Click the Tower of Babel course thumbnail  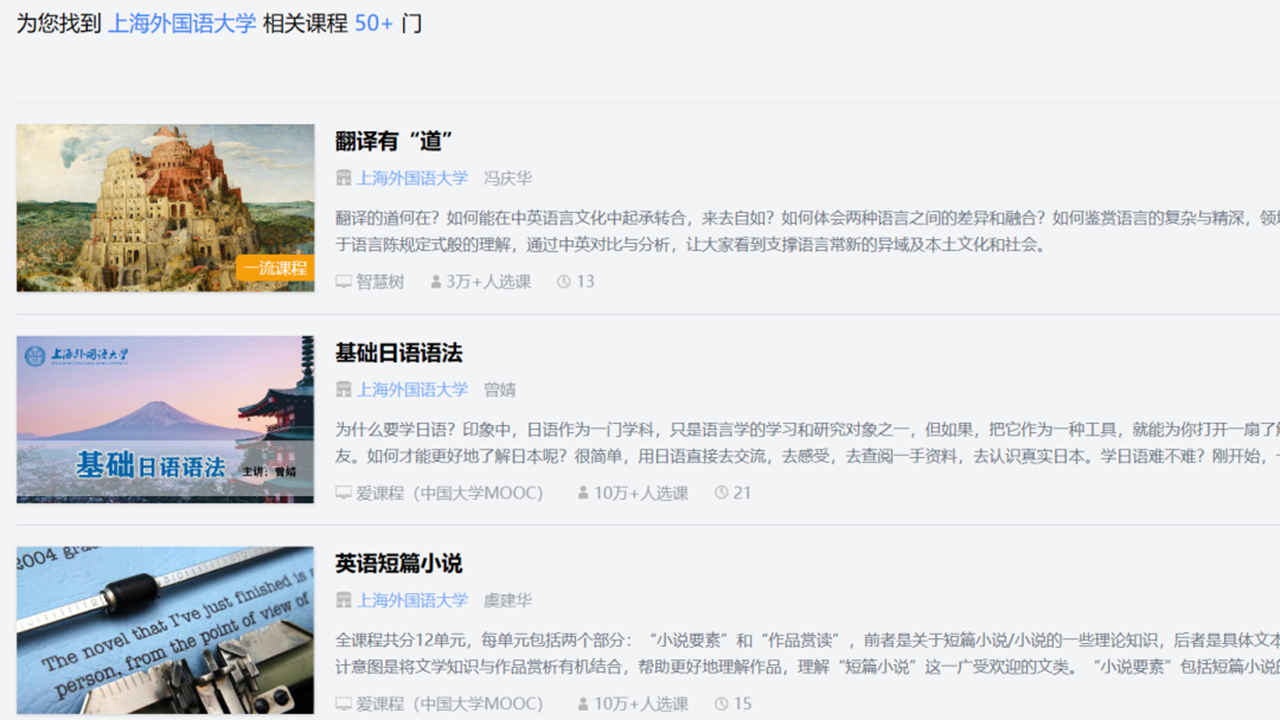pos(166,208)
